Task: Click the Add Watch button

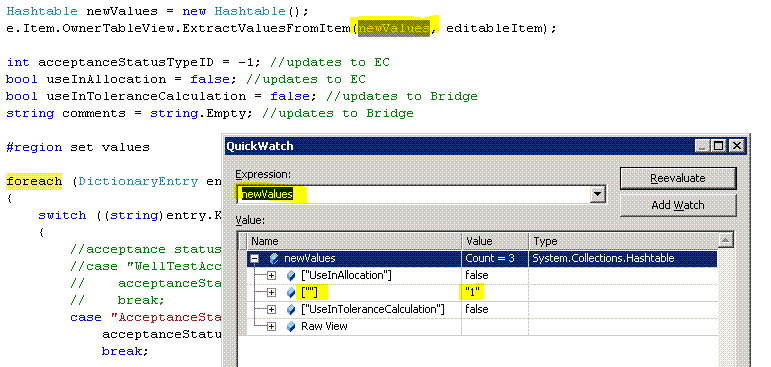Action: [678, 205]
